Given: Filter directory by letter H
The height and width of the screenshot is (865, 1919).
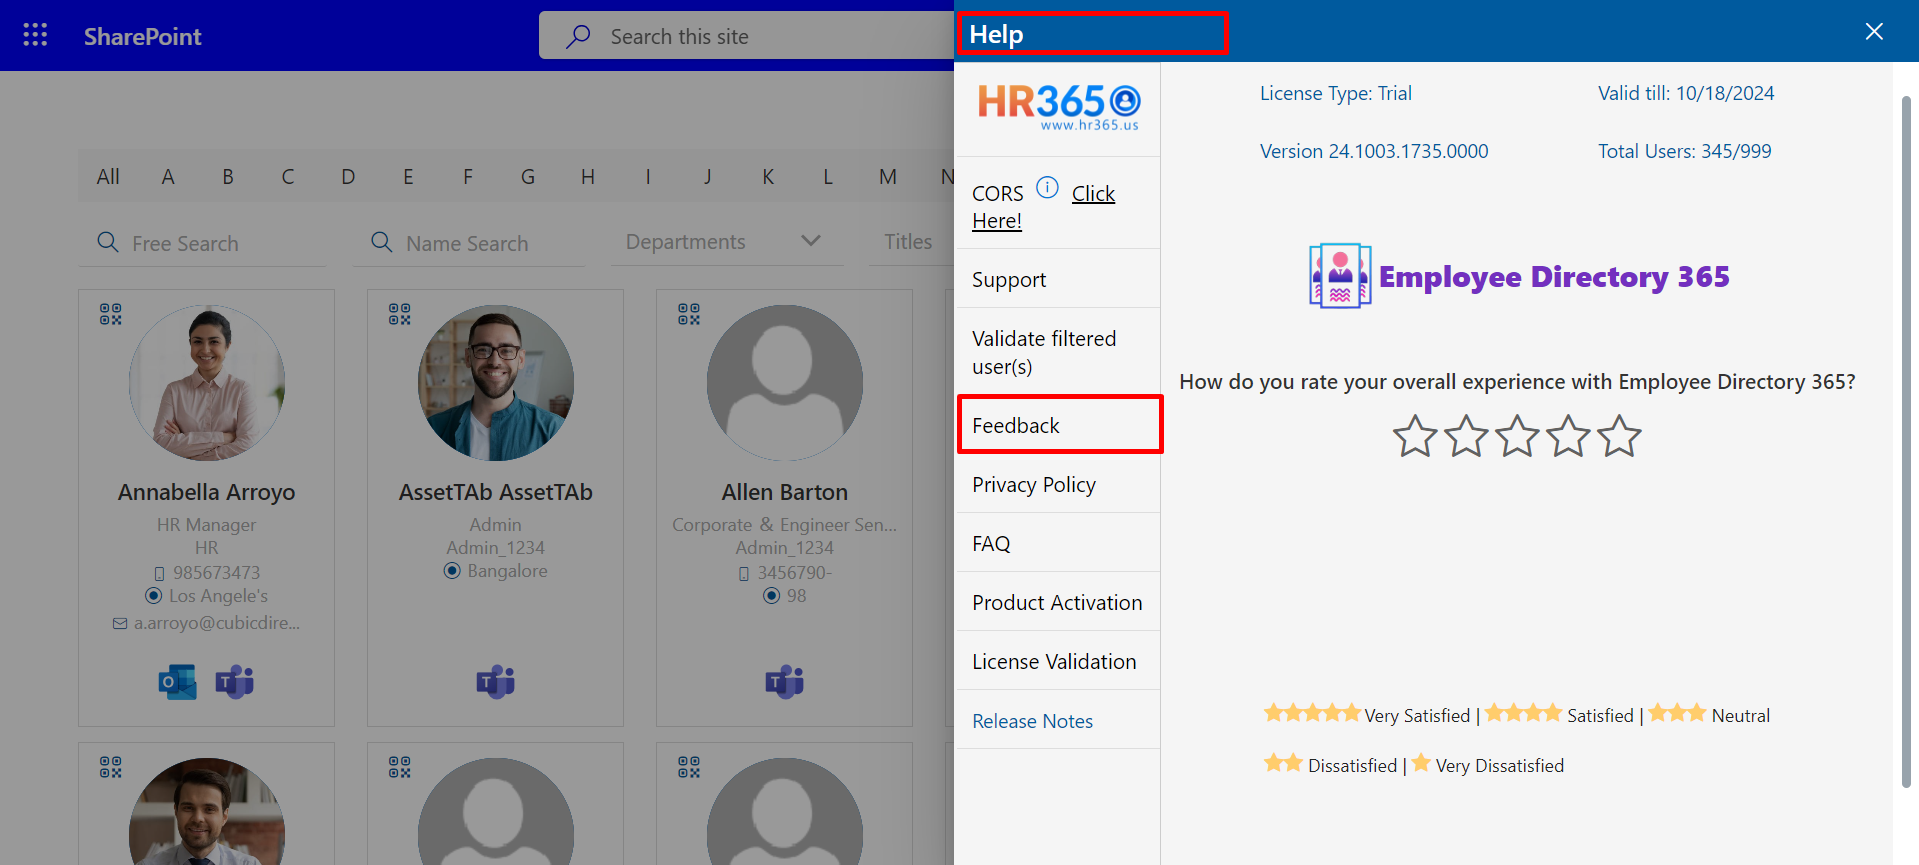Looking at the screenshot, I should (588, 177).
